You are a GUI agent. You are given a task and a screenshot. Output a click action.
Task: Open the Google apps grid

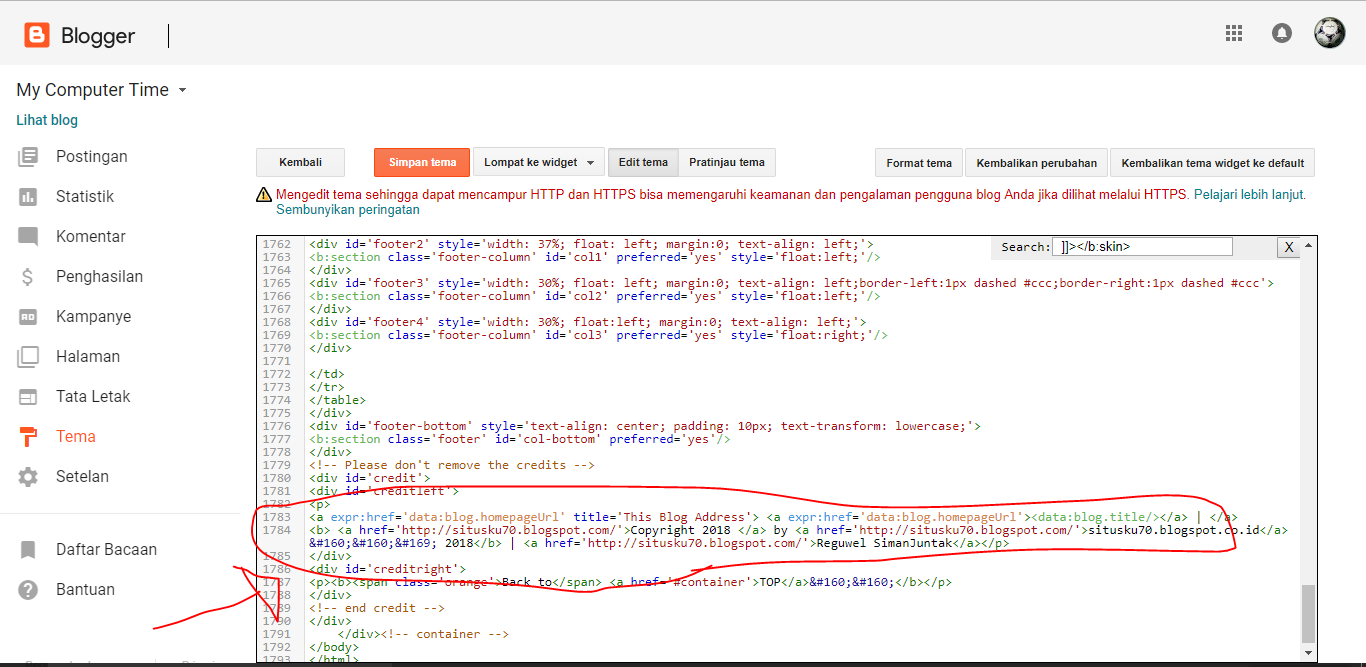click(1233, 32)
